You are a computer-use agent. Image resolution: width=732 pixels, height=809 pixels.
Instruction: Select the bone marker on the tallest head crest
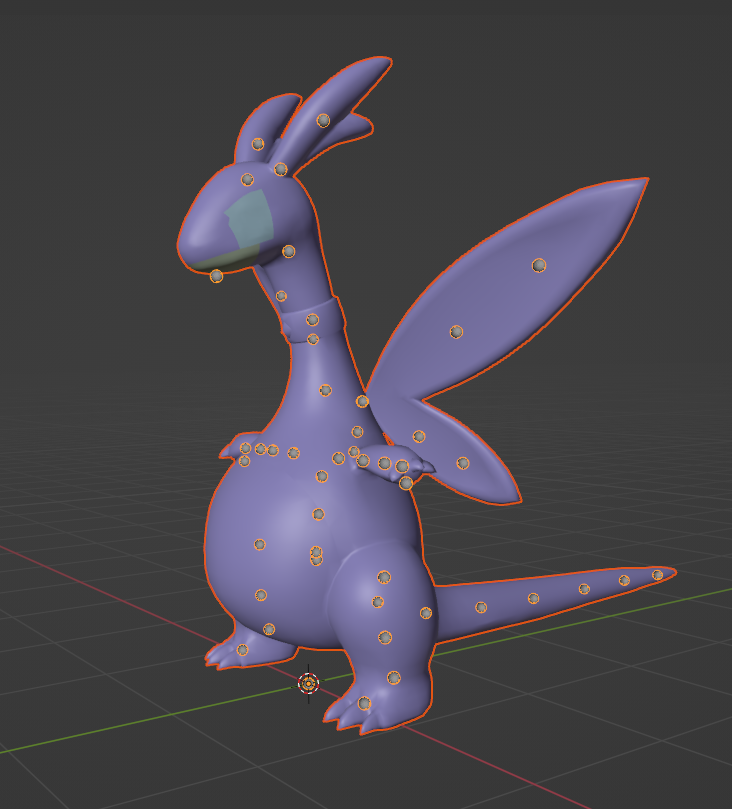(323, 121)
